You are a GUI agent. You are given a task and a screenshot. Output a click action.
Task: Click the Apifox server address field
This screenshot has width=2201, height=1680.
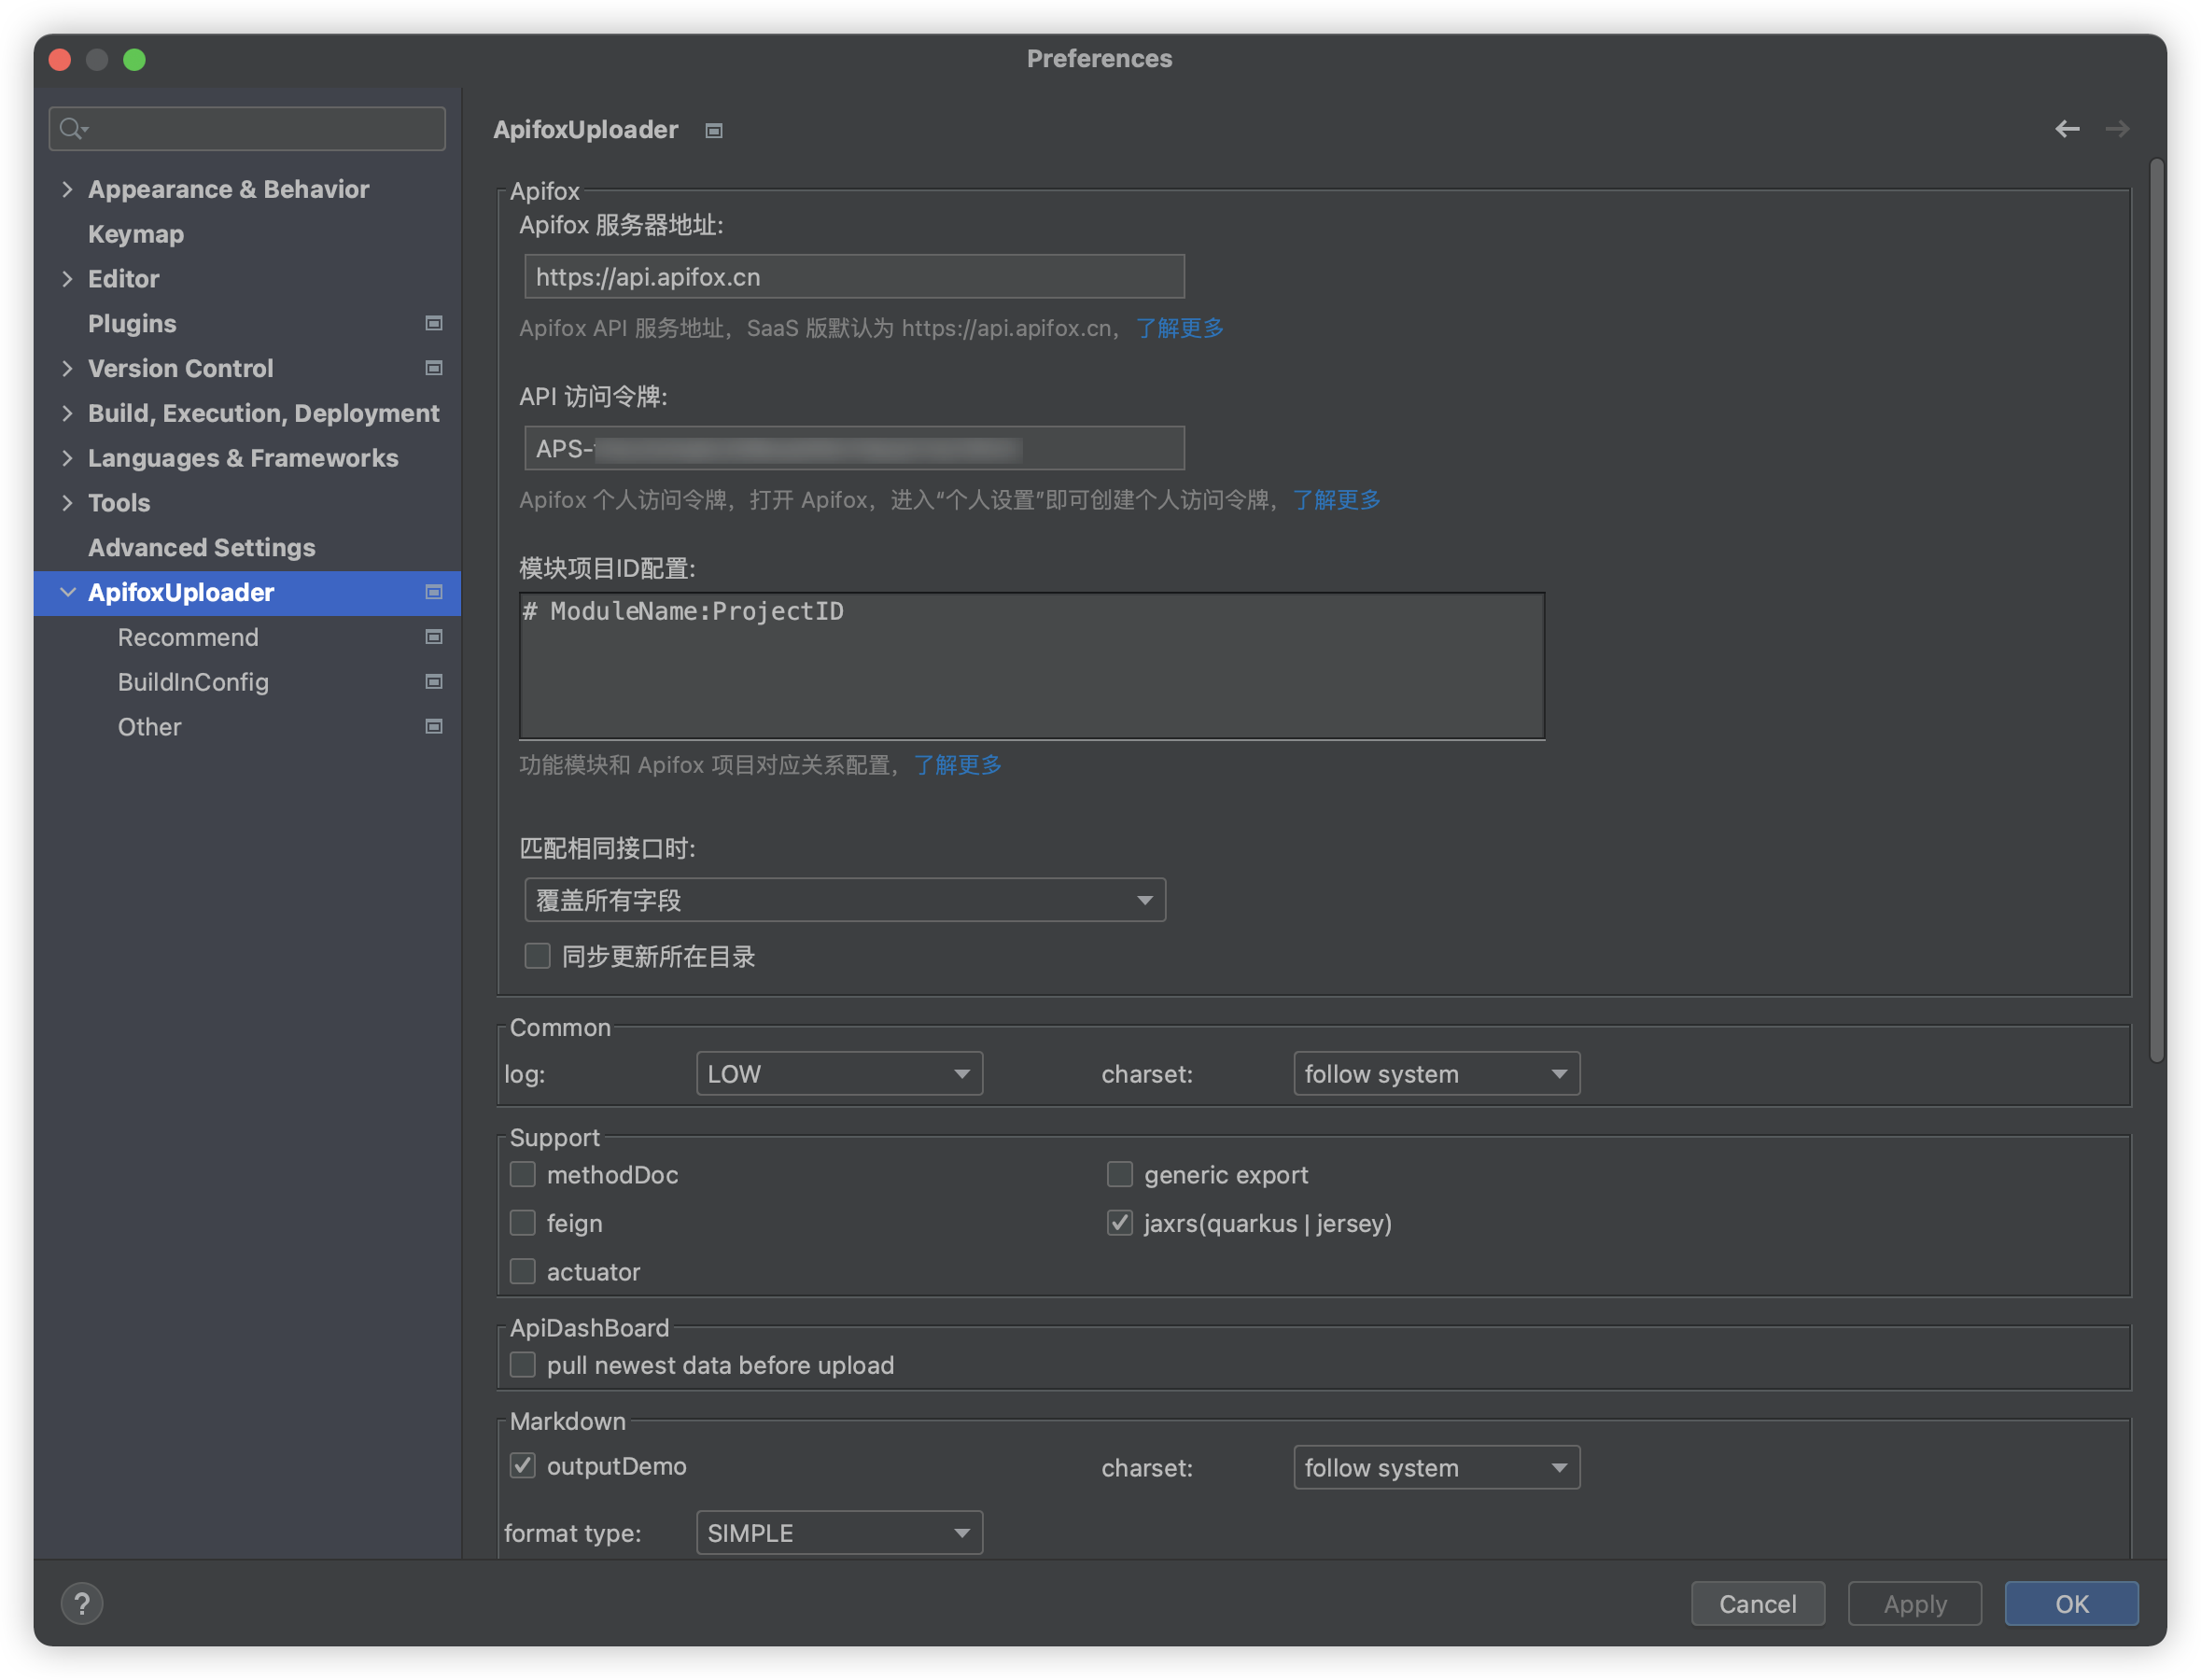coord(854,277)
